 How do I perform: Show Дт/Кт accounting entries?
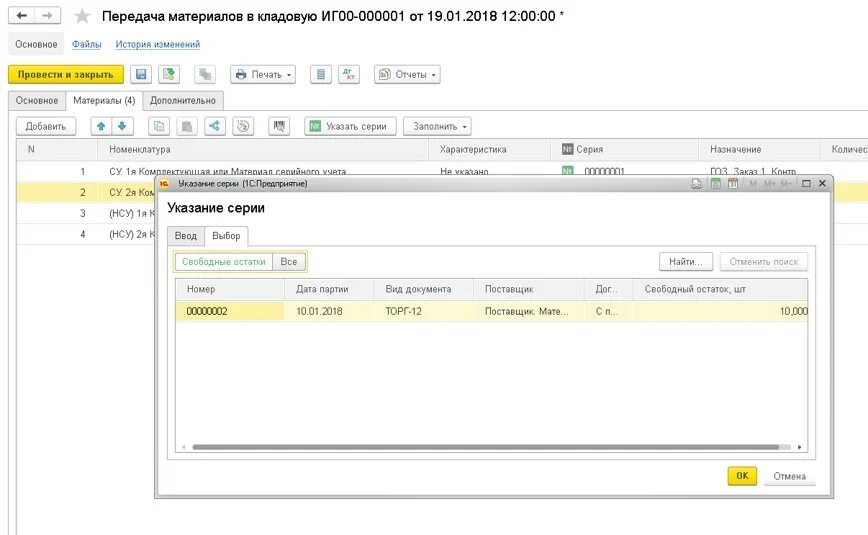(349, 74)
